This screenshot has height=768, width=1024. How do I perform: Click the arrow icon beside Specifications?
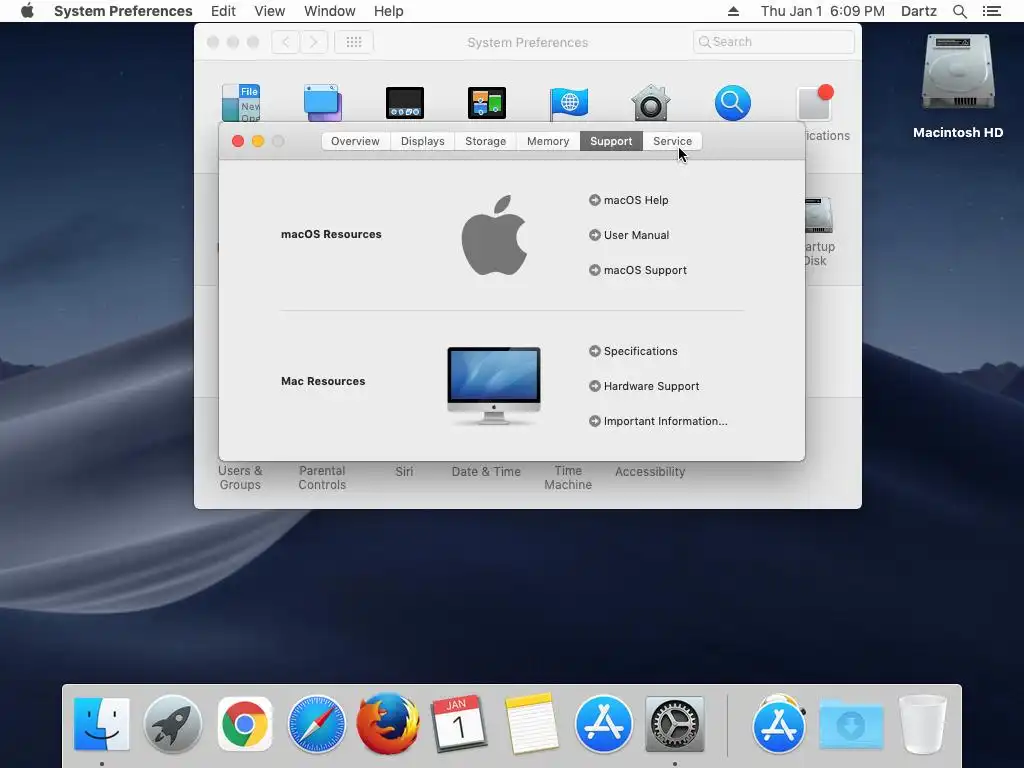coord(595,351)
